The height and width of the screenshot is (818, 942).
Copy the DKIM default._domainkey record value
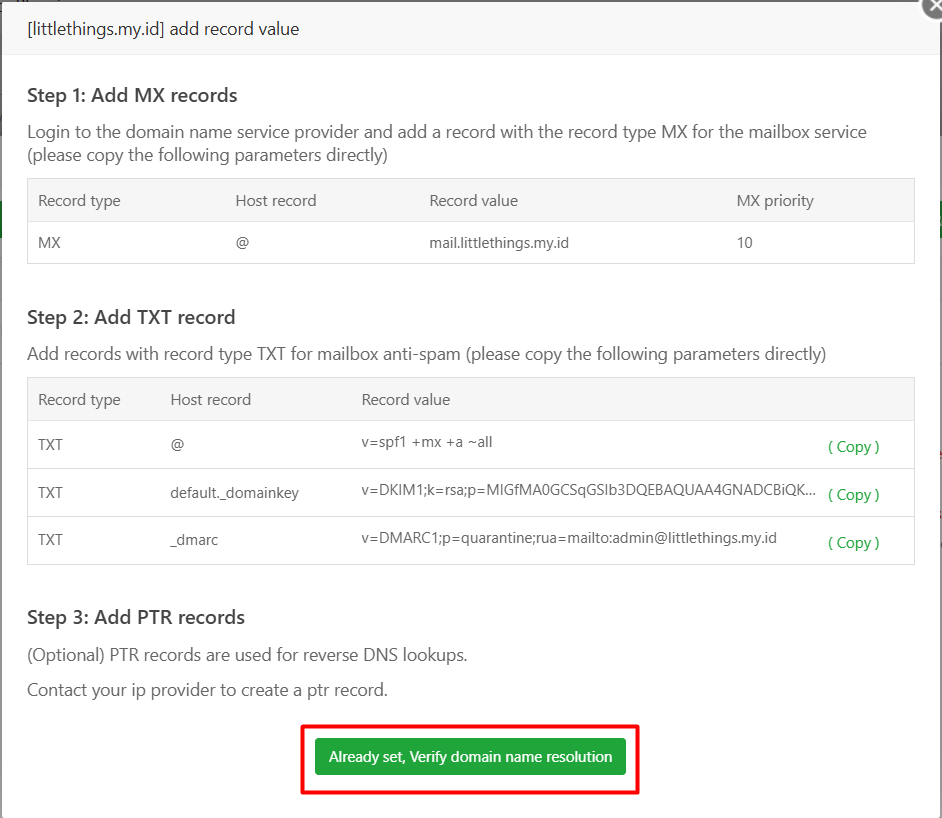pos(852,494)
